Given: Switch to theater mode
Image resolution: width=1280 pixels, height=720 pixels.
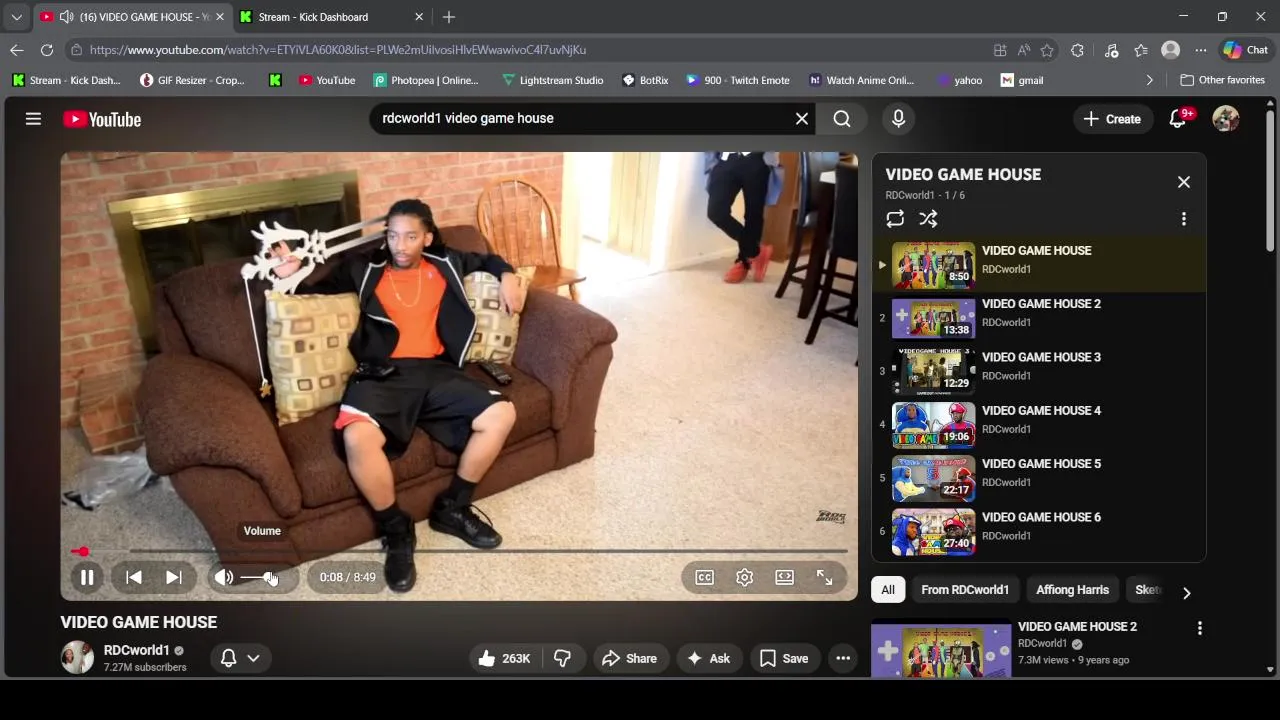Looking at the screenshot, I should 784,577.
